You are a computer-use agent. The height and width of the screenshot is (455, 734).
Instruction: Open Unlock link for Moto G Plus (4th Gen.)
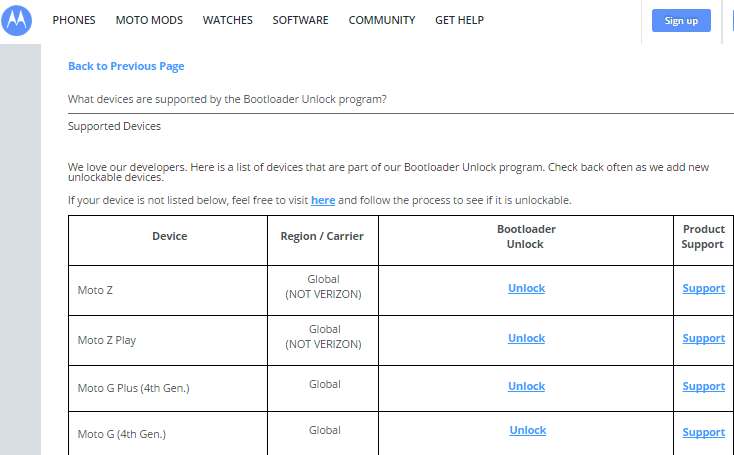[527, 386]
